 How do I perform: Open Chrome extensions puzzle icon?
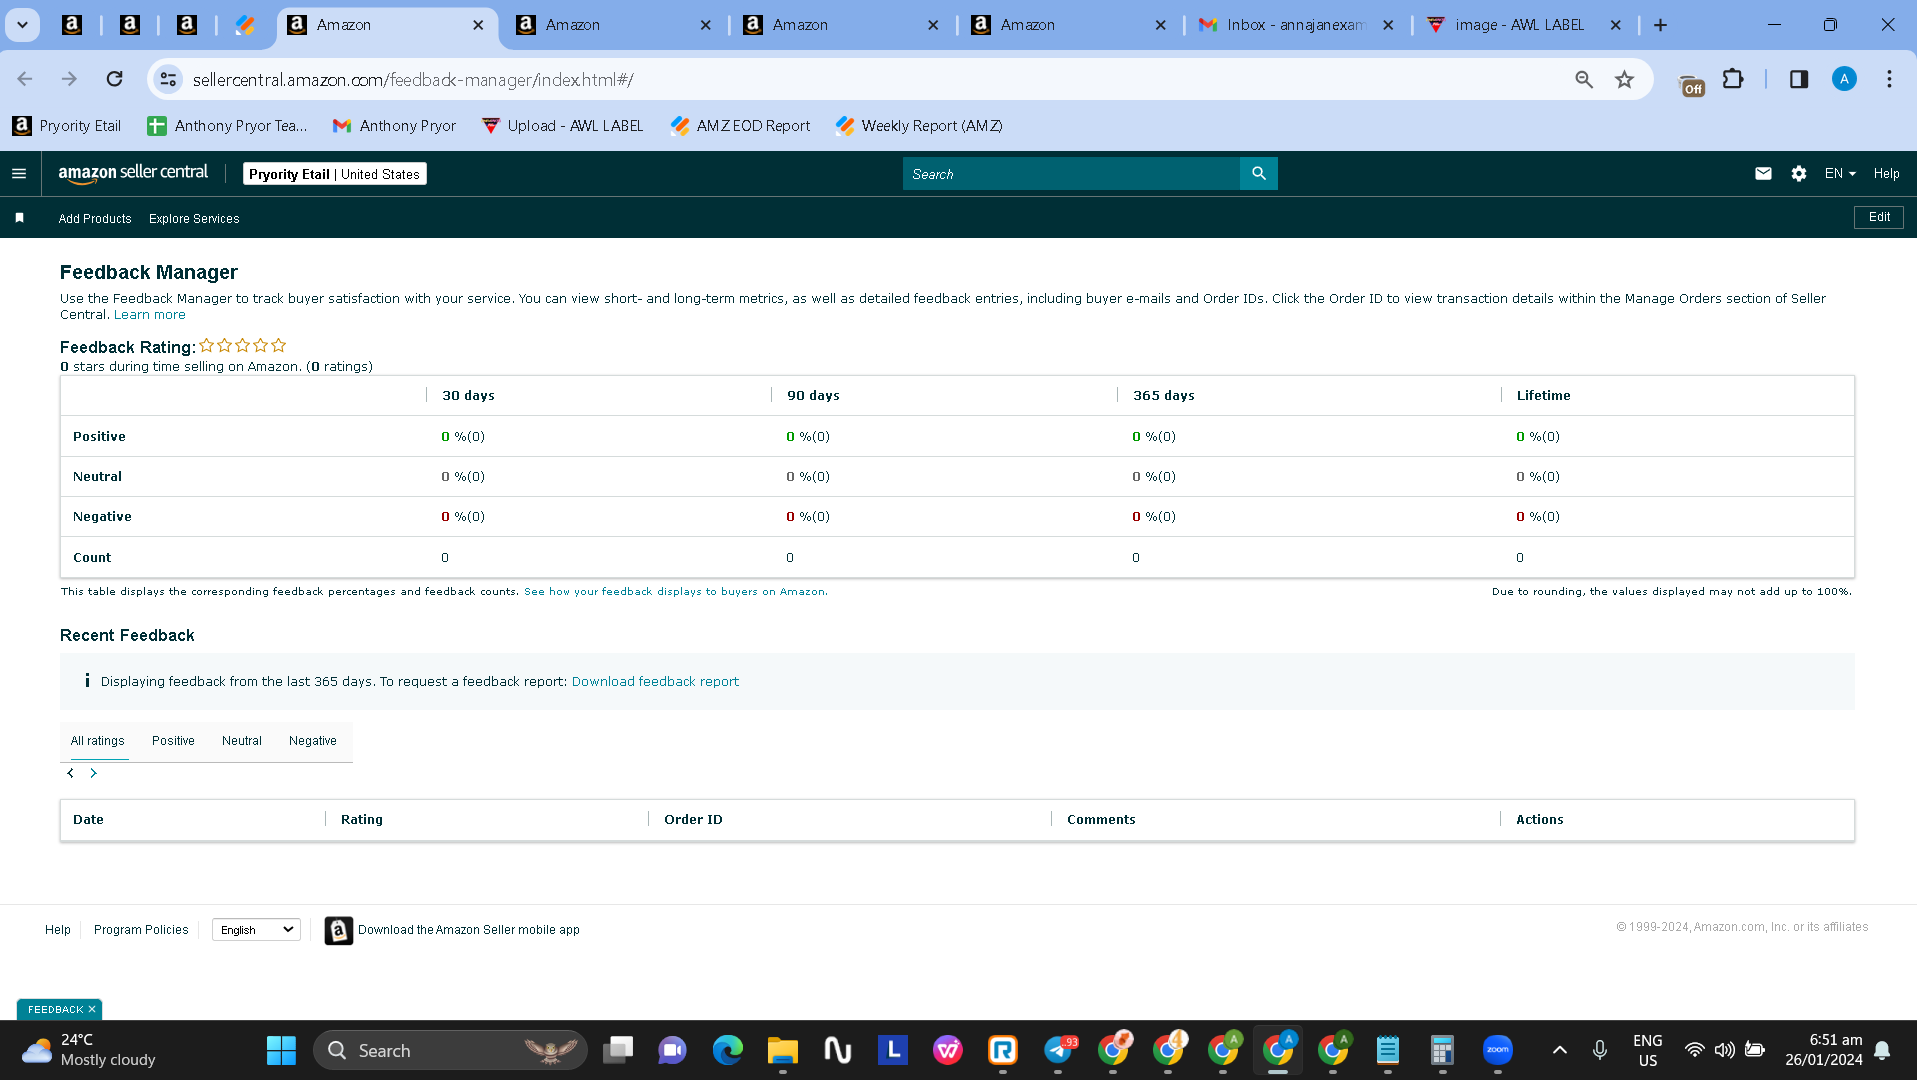[1733, 79]
